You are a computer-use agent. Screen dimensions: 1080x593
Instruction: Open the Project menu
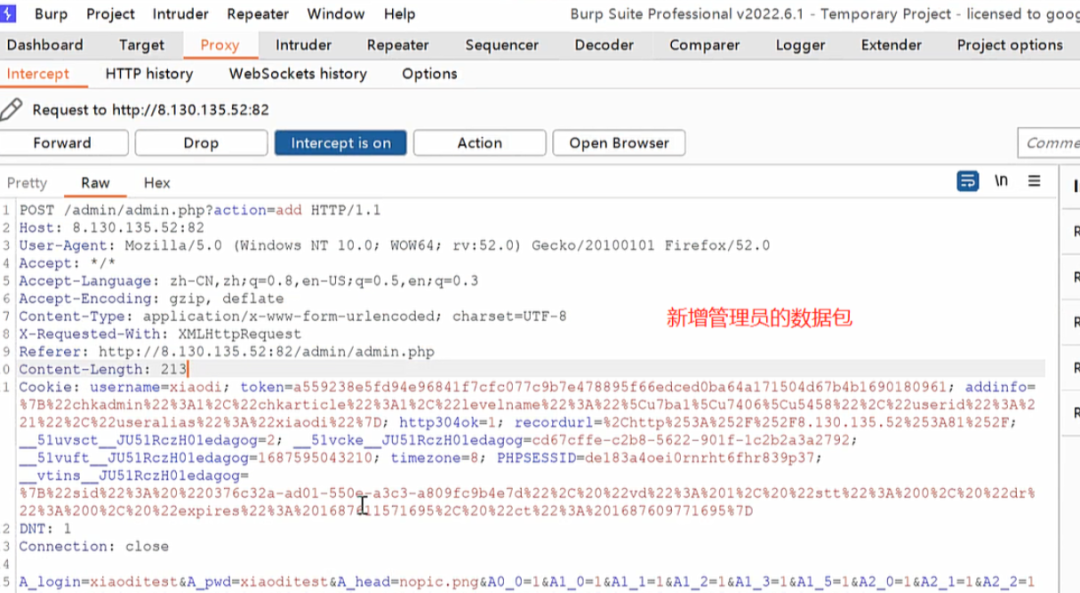coord(110,14)
